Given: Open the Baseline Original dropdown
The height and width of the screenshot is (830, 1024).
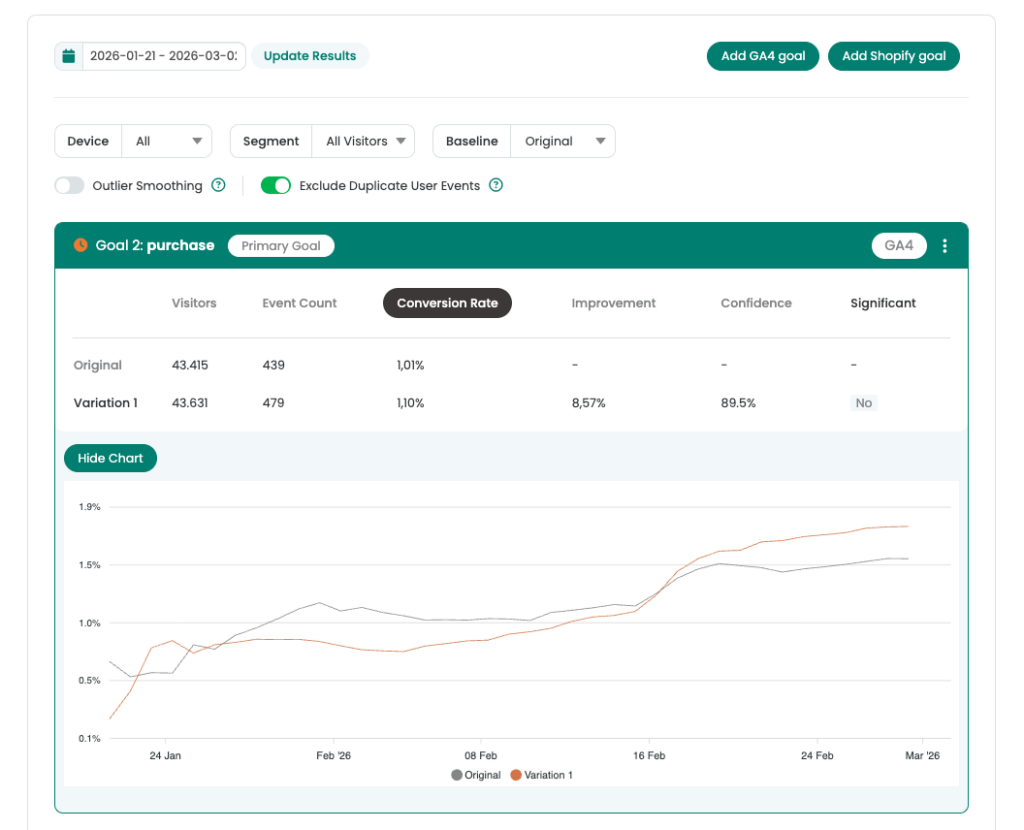Looking at the screenshot, I should (562, 141).
